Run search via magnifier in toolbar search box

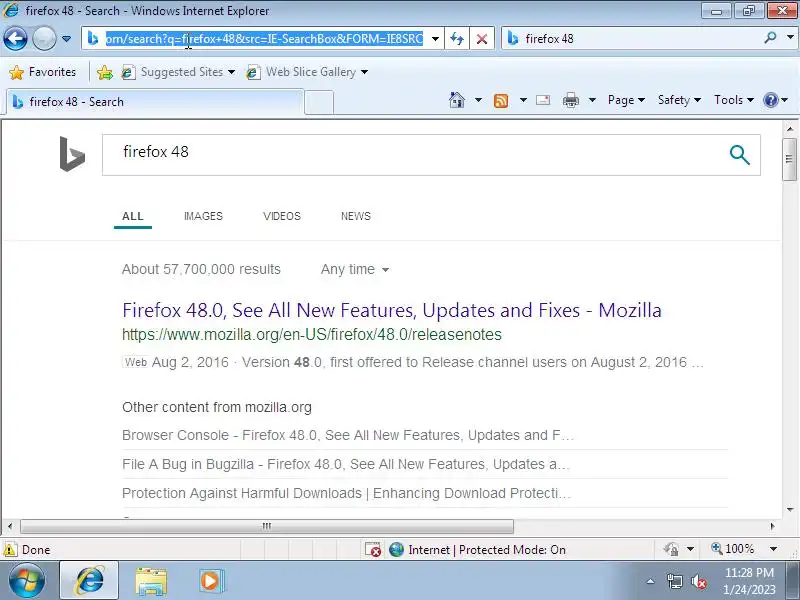pos(770,38)
